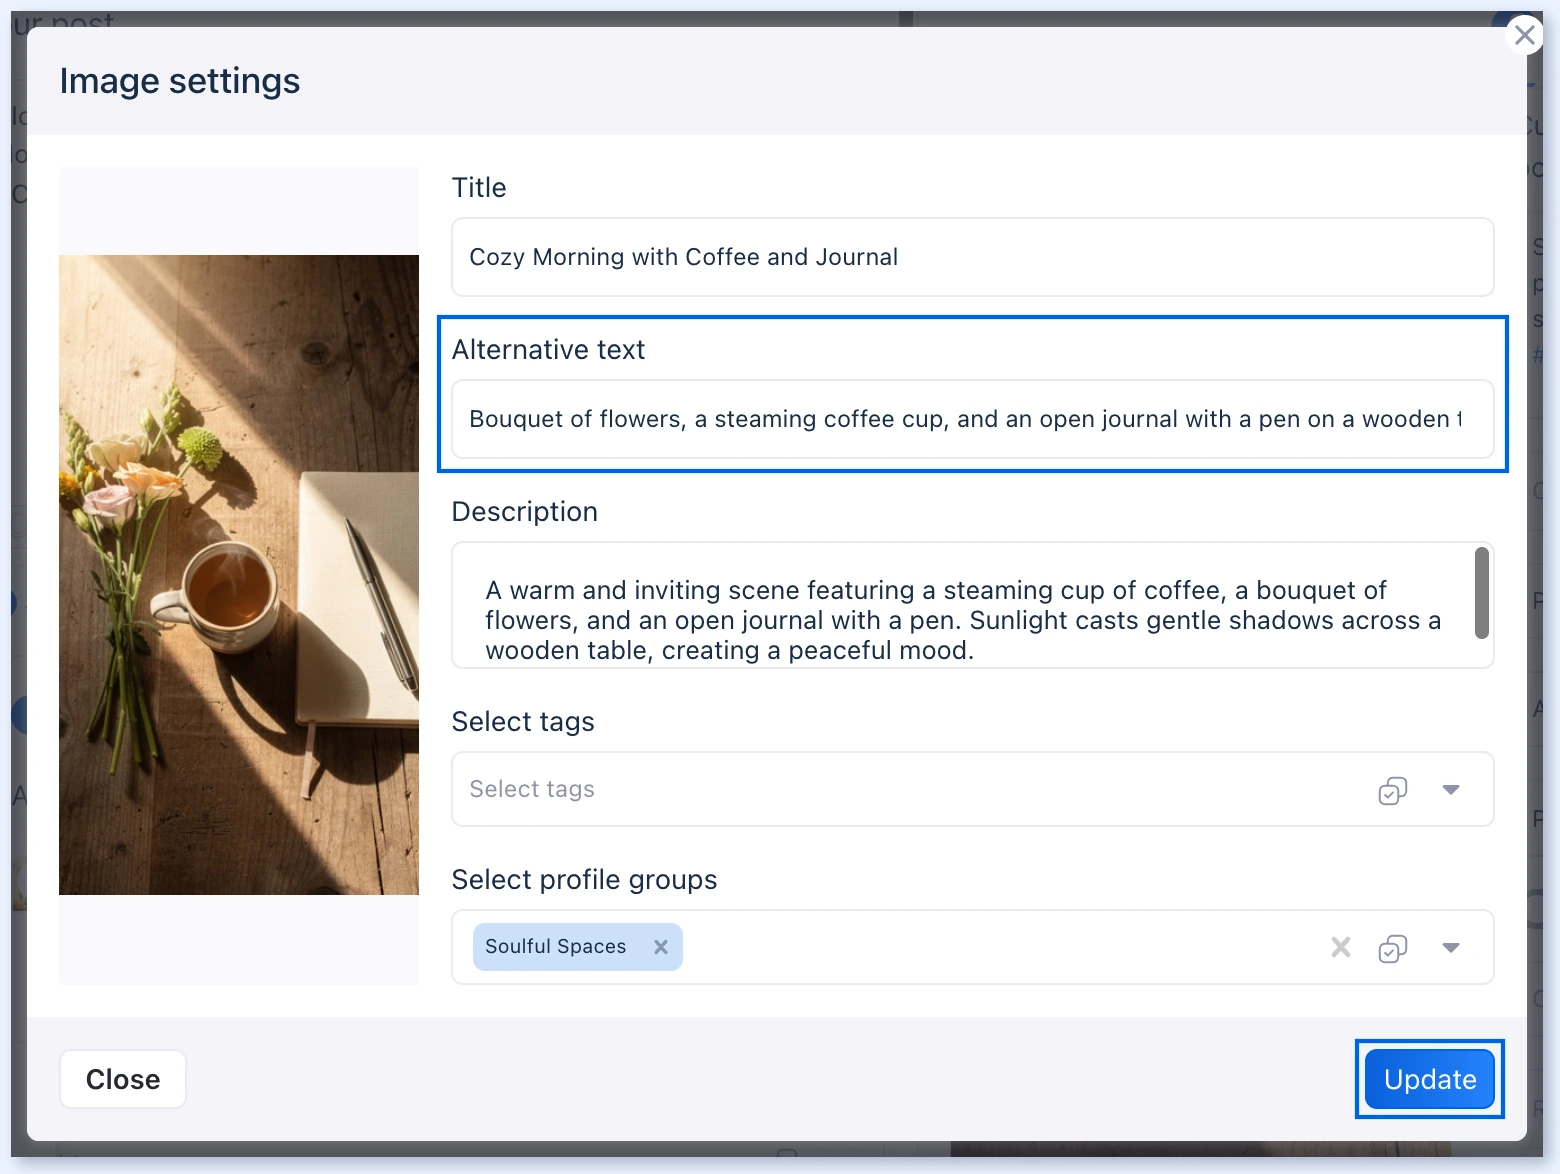Click the Soulful Spaces chip label
Screen dimensions: 1560x1174
point(556,947)
